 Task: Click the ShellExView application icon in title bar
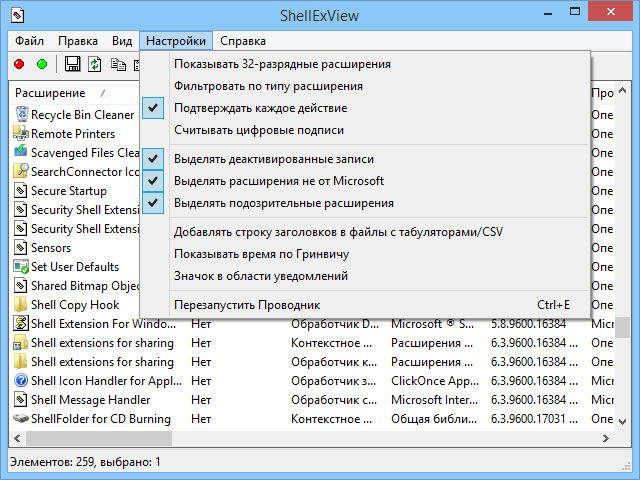17,16
